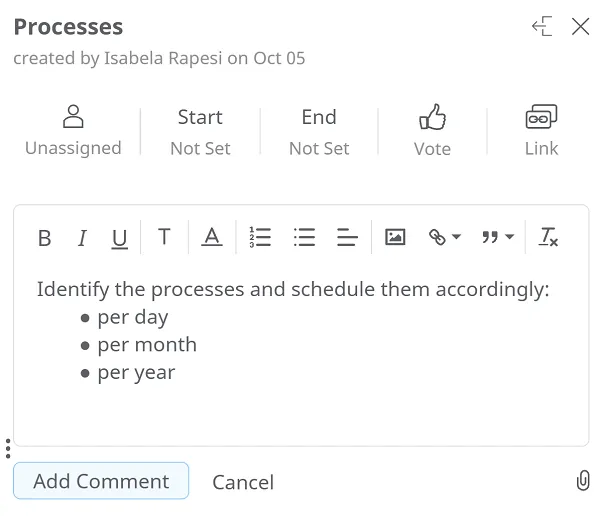Expand the link insert dropdown
The width and height of the screenshot is (600, 522).
(445, 237)
